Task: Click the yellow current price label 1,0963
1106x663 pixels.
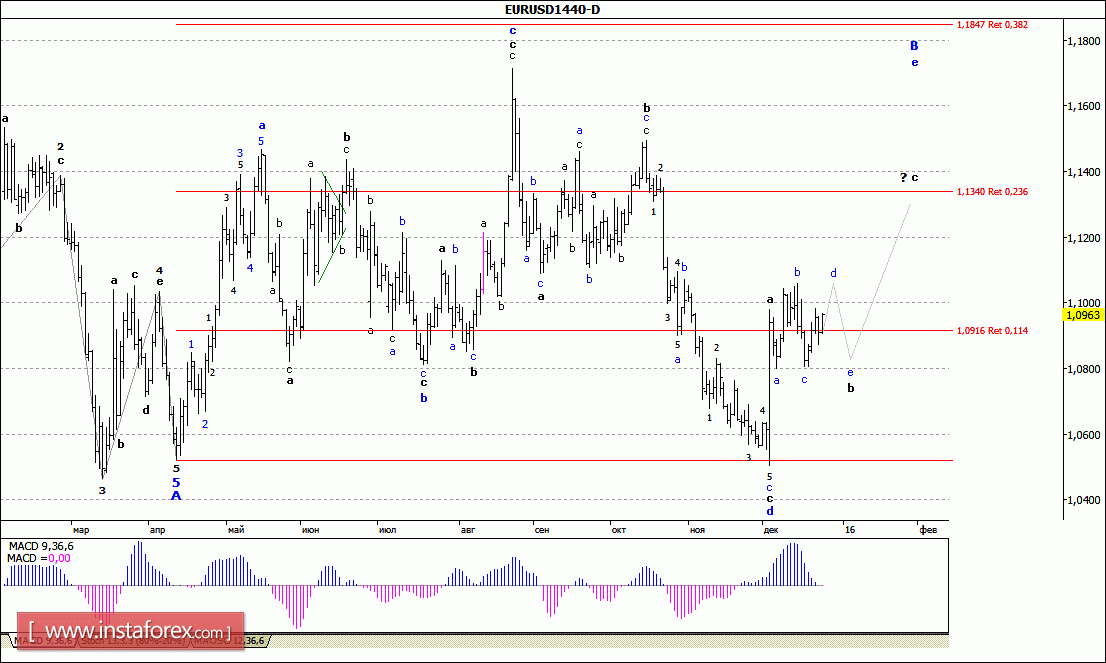Action: coord(1083,315)
